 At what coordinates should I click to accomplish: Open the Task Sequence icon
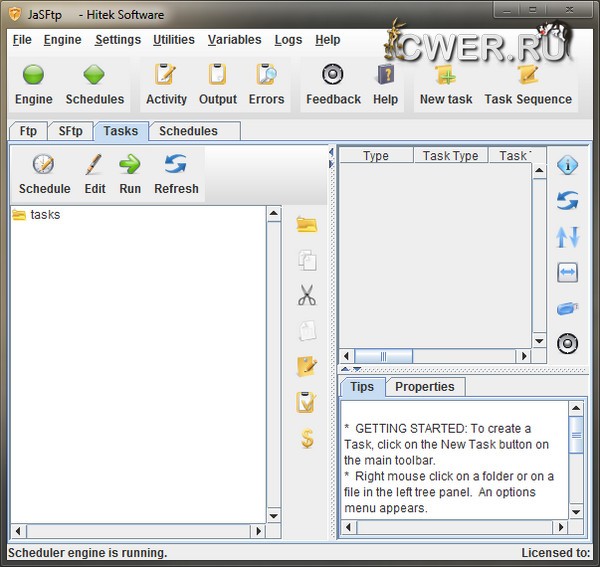click(x=528, y=75)
